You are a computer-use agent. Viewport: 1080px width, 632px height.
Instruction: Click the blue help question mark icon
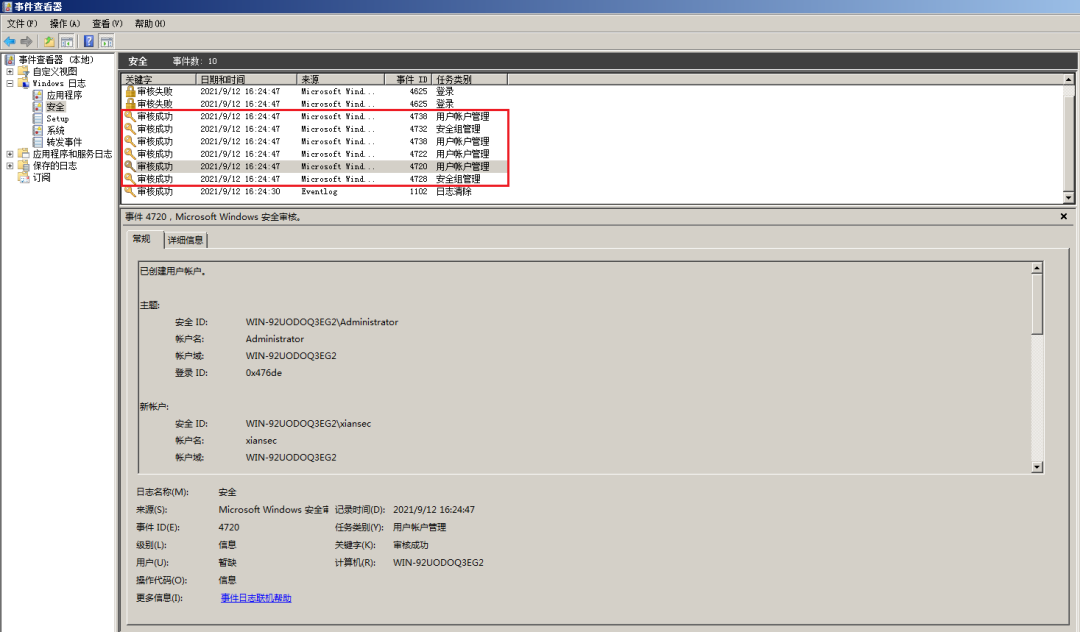click(89, 41)
